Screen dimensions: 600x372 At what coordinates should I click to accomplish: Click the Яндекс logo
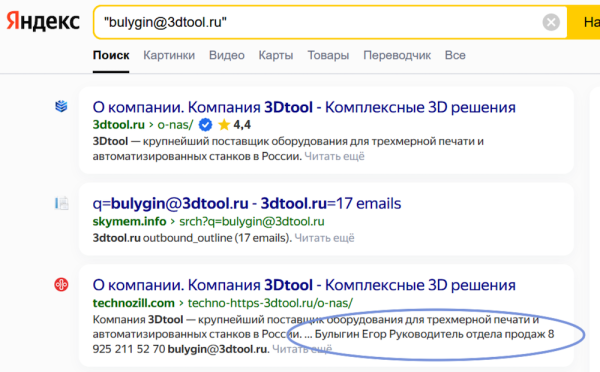point(43,21)
